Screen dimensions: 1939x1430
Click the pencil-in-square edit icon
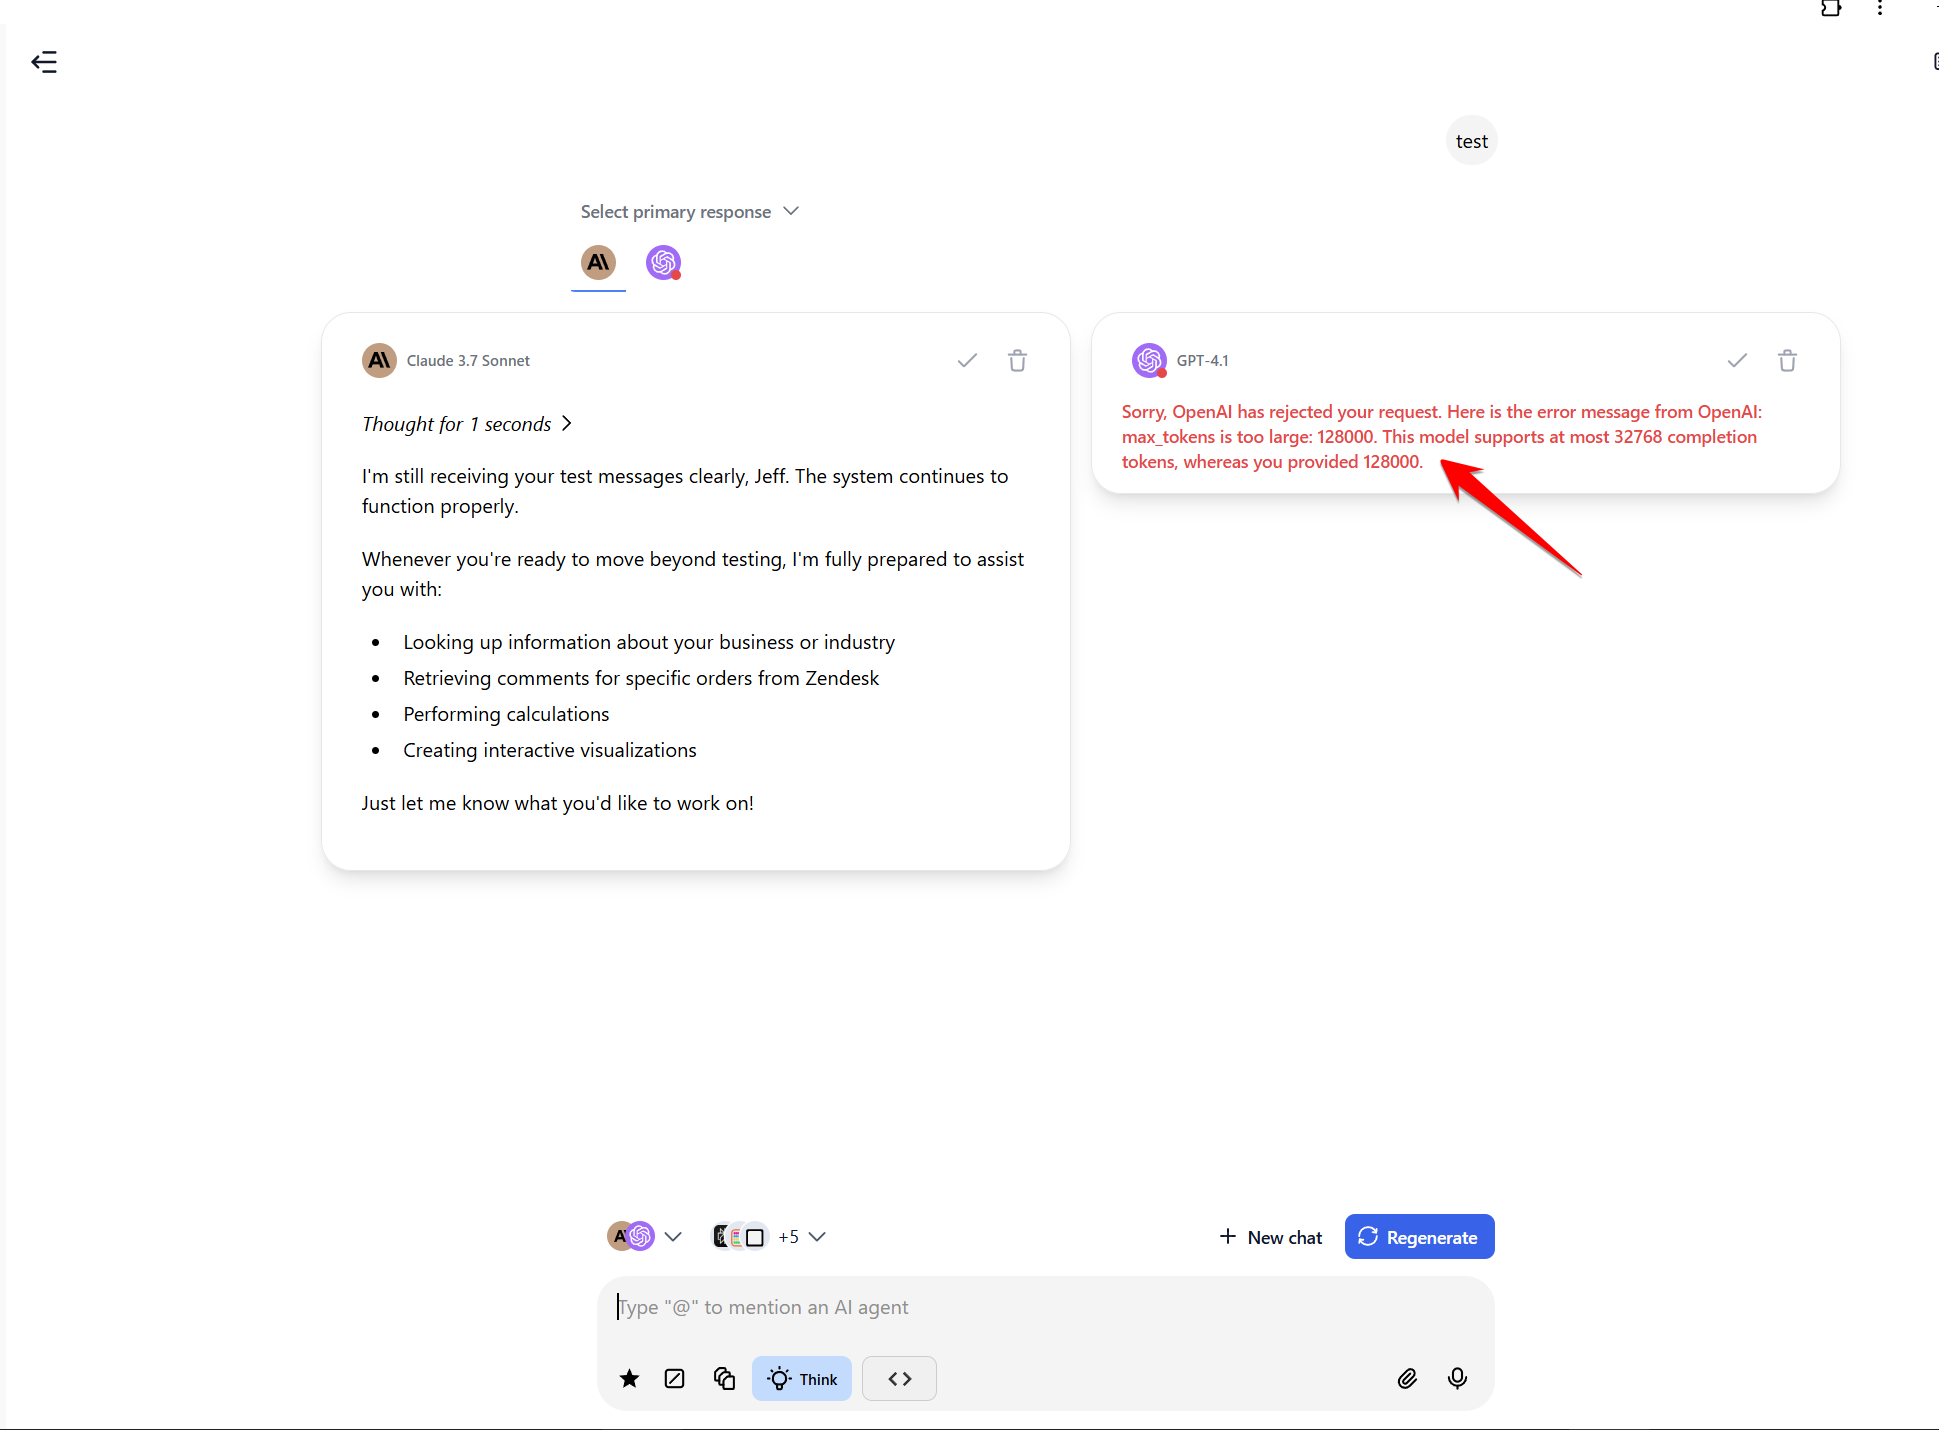[675, 1379]
